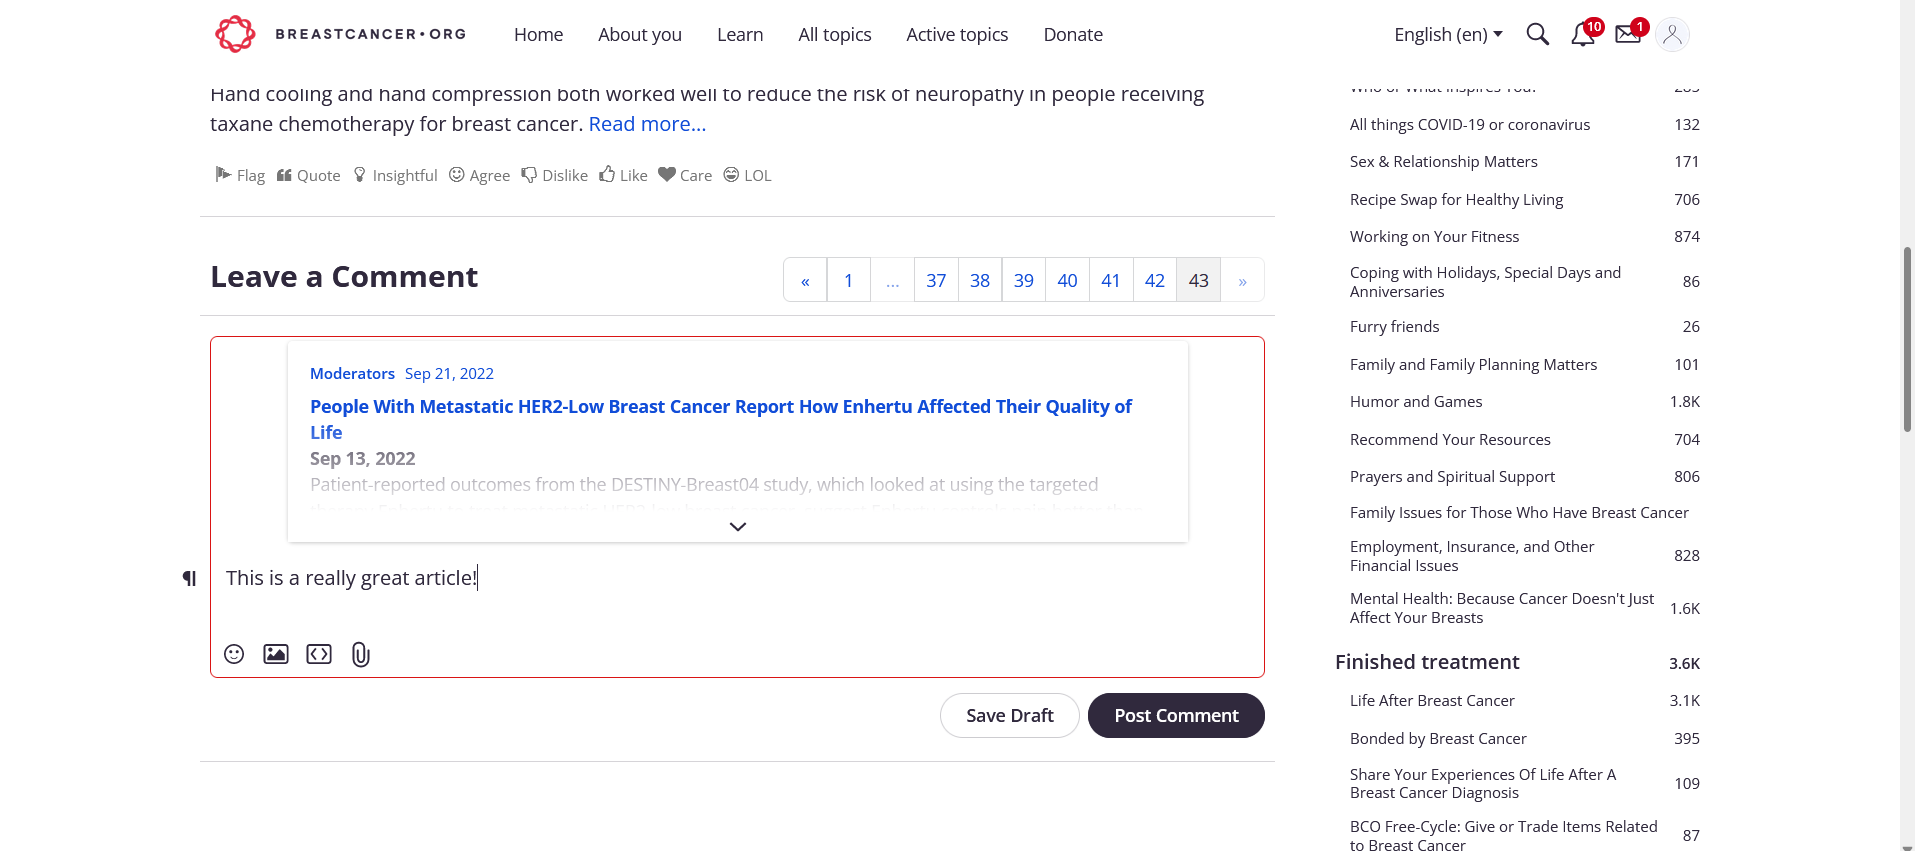Open the quoted Sep 21, 2022 date link
The height and width of the screenshot is (851, 1915).
pyautogui.click(x=449, y=373)
